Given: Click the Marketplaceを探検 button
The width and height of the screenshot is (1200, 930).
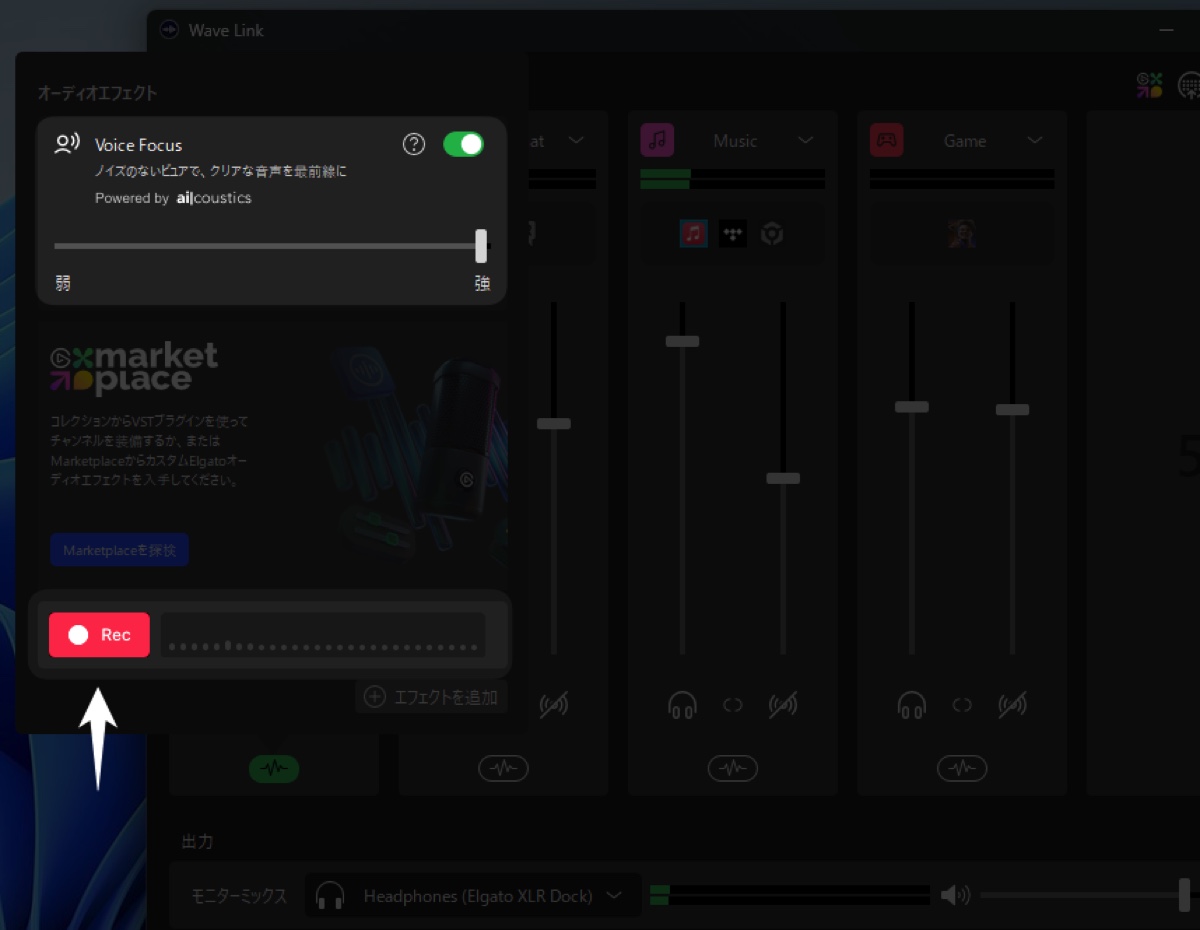Looking at the screenshot, I should pyautogui.click(x=119, y=550).
